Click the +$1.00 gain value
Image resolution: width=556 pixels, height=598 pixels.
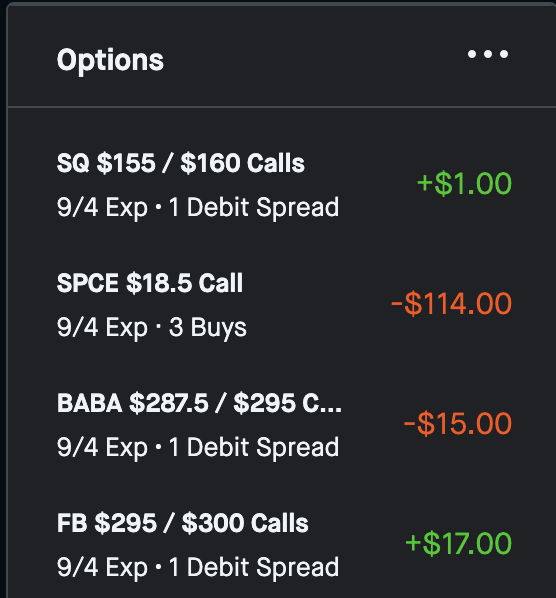tap(464, 184)
